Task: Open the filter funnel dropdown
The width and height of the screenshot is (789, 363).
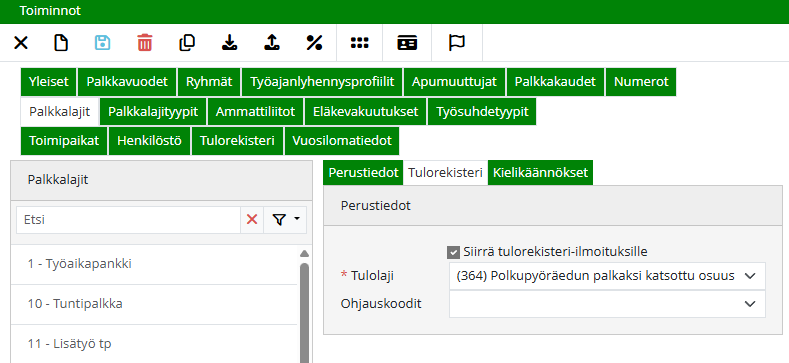Action: pos(285,220)
